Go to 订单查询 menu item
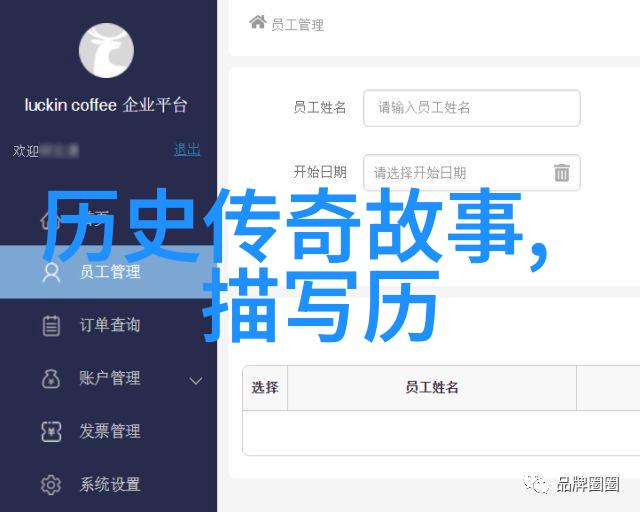 pos(108,325)
